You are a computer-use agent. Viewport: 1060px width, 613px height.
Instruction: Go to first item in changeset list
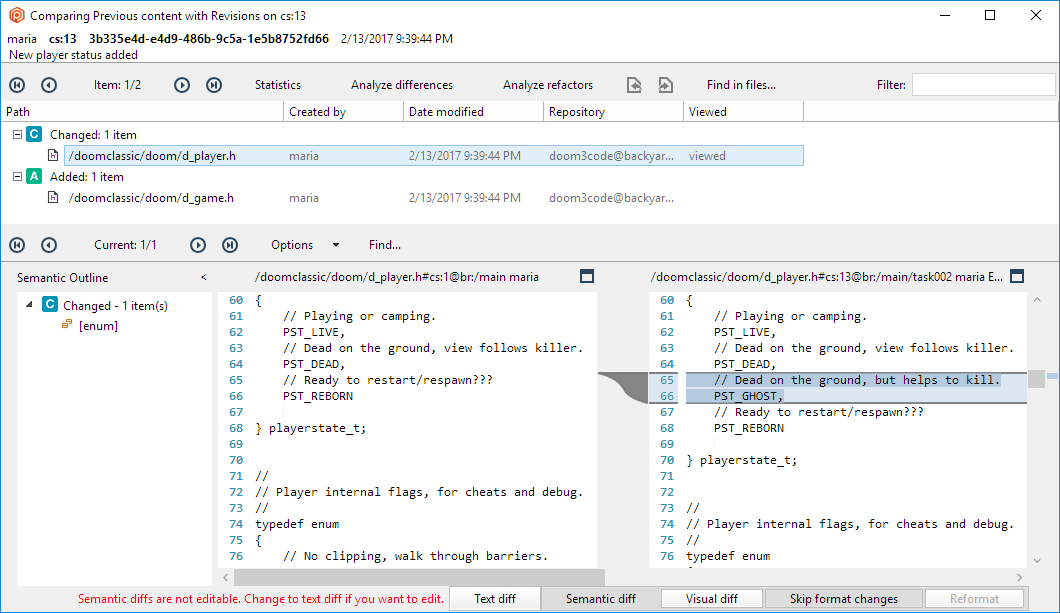18,85
